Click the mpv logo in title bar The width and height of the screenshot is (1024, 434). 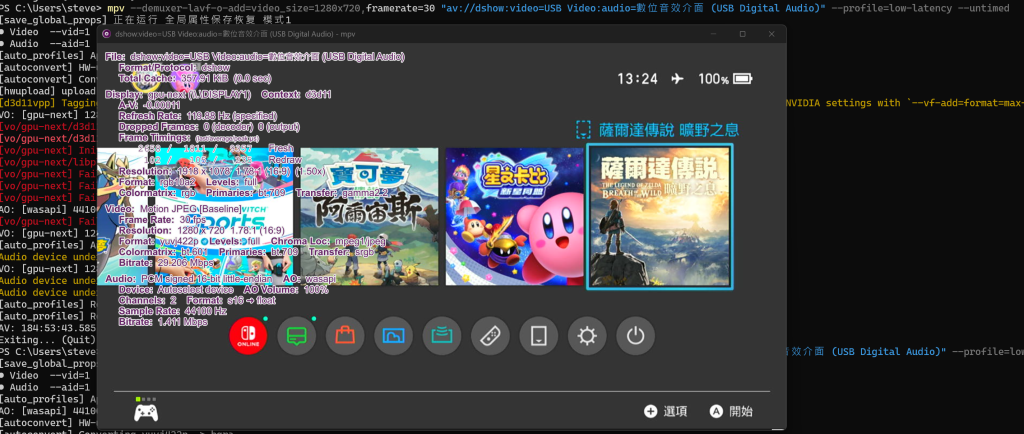[x=107, y=34]
